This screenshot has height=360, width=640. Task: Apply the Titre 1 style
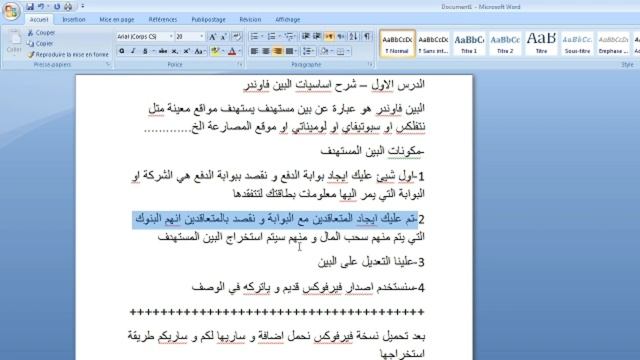[x=469, y=43]
